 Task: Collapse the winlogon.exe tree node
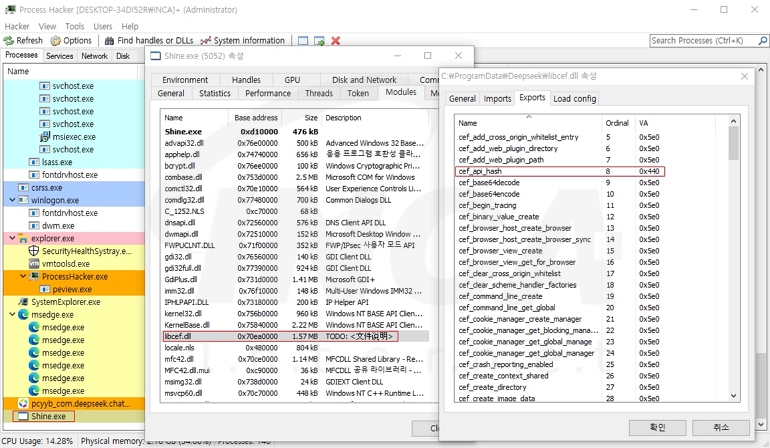click(x=12, y=200)
